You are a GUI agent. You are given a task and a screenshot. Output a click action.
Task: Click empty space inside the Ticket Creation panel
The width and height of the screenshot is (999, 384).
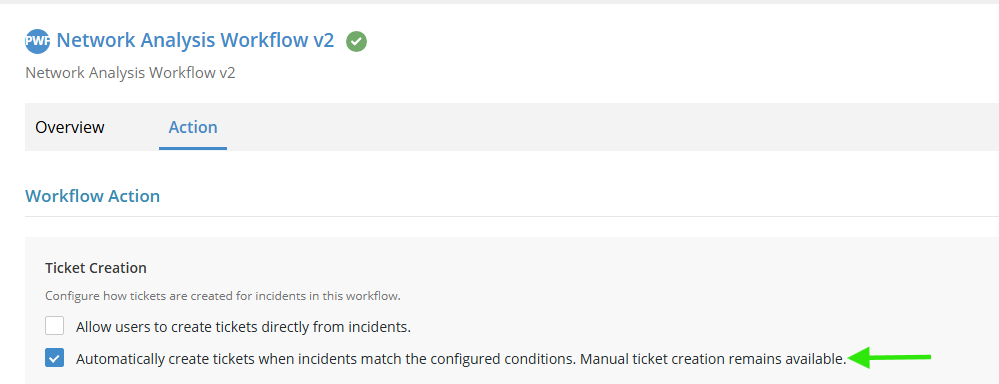click(637, 280)
